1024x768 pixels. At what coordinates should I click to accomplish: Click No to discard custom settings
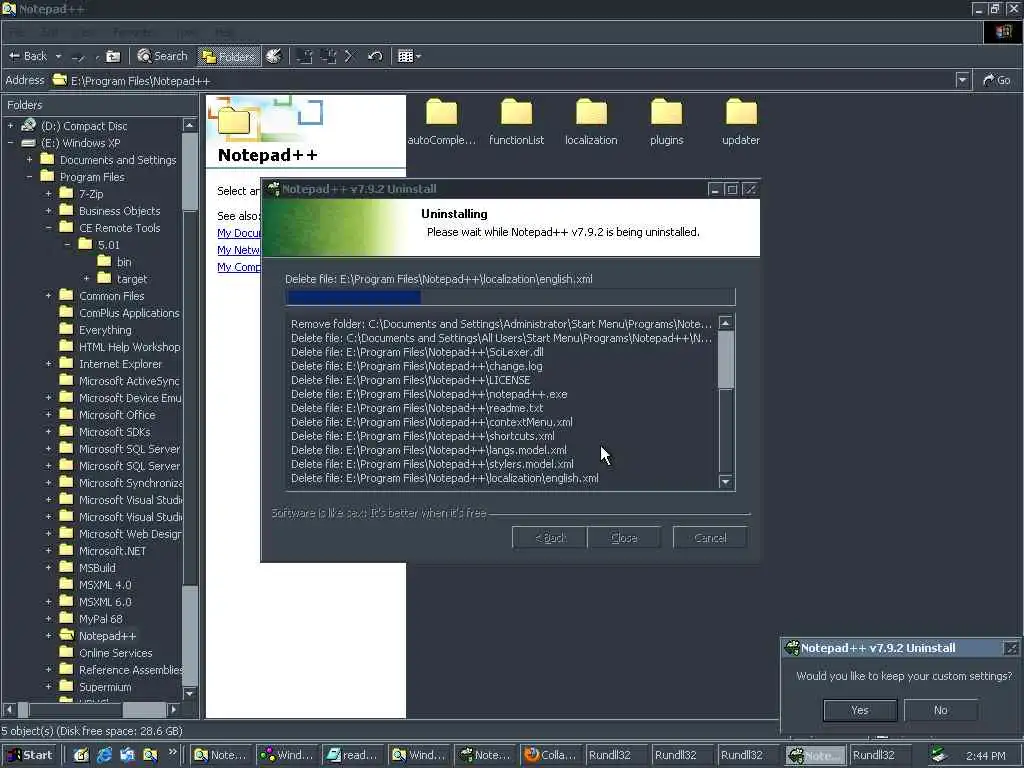[940, 710]
